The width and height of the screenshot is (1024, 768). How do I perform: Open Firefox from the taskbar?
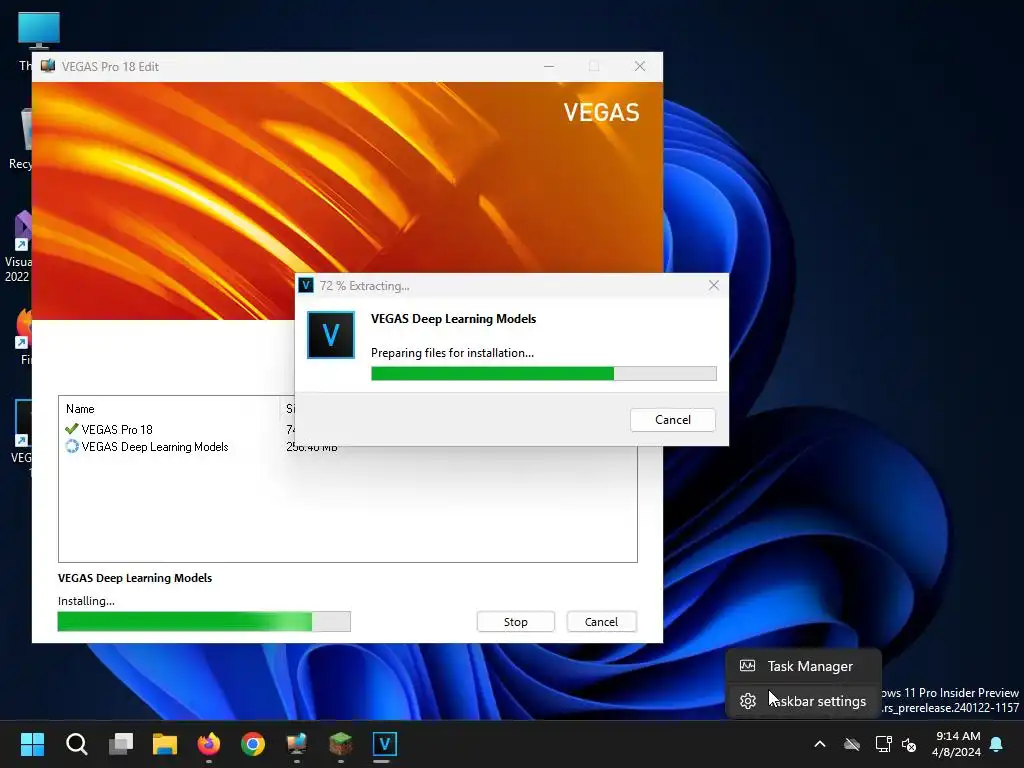(x=209, y=743)
